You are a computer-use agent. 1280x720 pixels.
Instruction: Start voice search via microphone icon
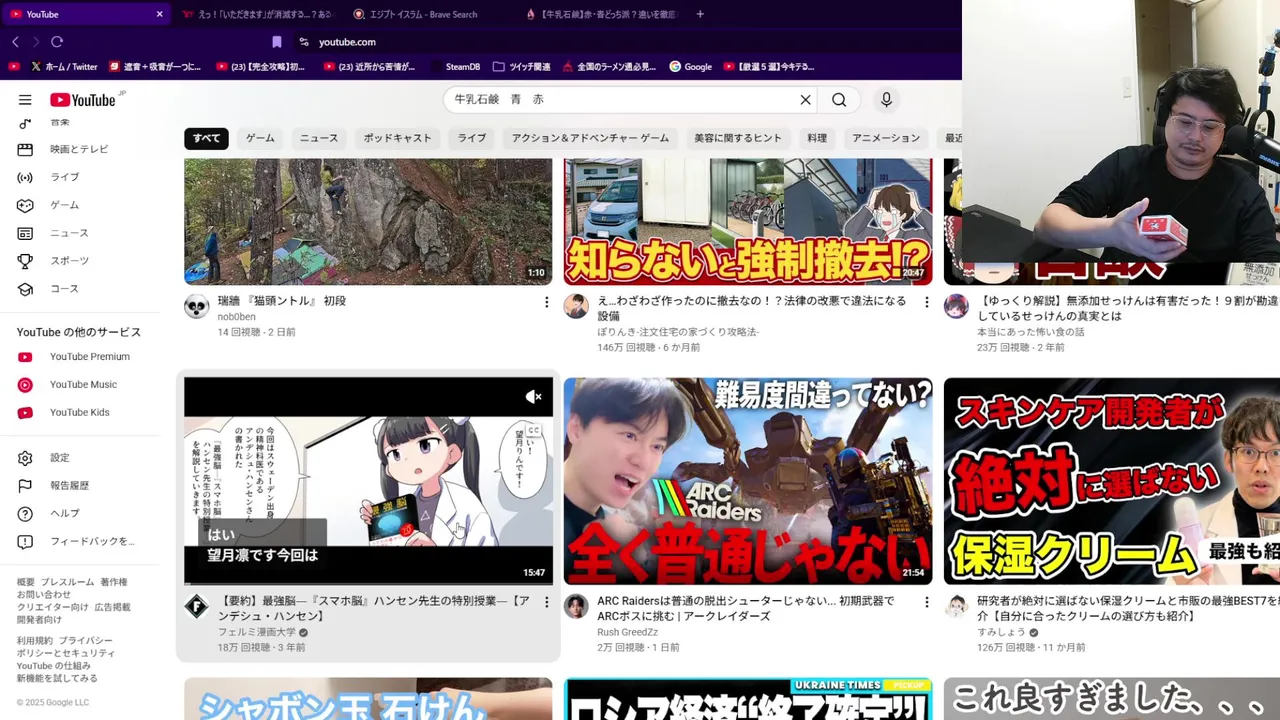coord(886,100)
